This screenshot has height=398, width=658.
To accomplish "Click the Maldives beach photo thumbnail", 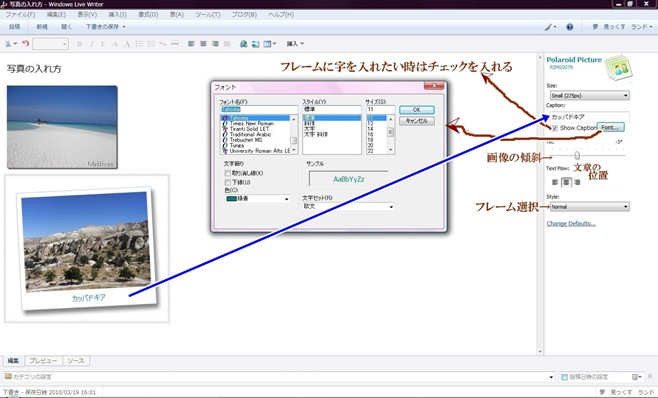I will point(62,127).
